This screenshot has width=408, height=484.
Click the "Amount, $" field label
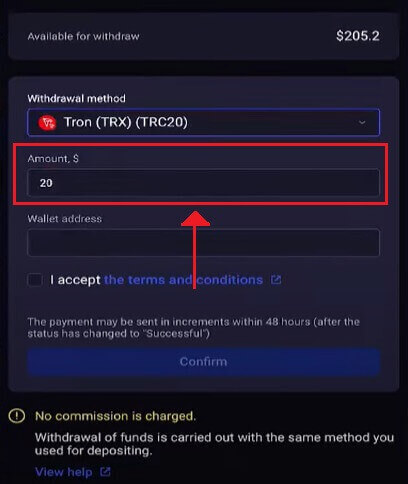pyautogui.click(x=53, y=159)
